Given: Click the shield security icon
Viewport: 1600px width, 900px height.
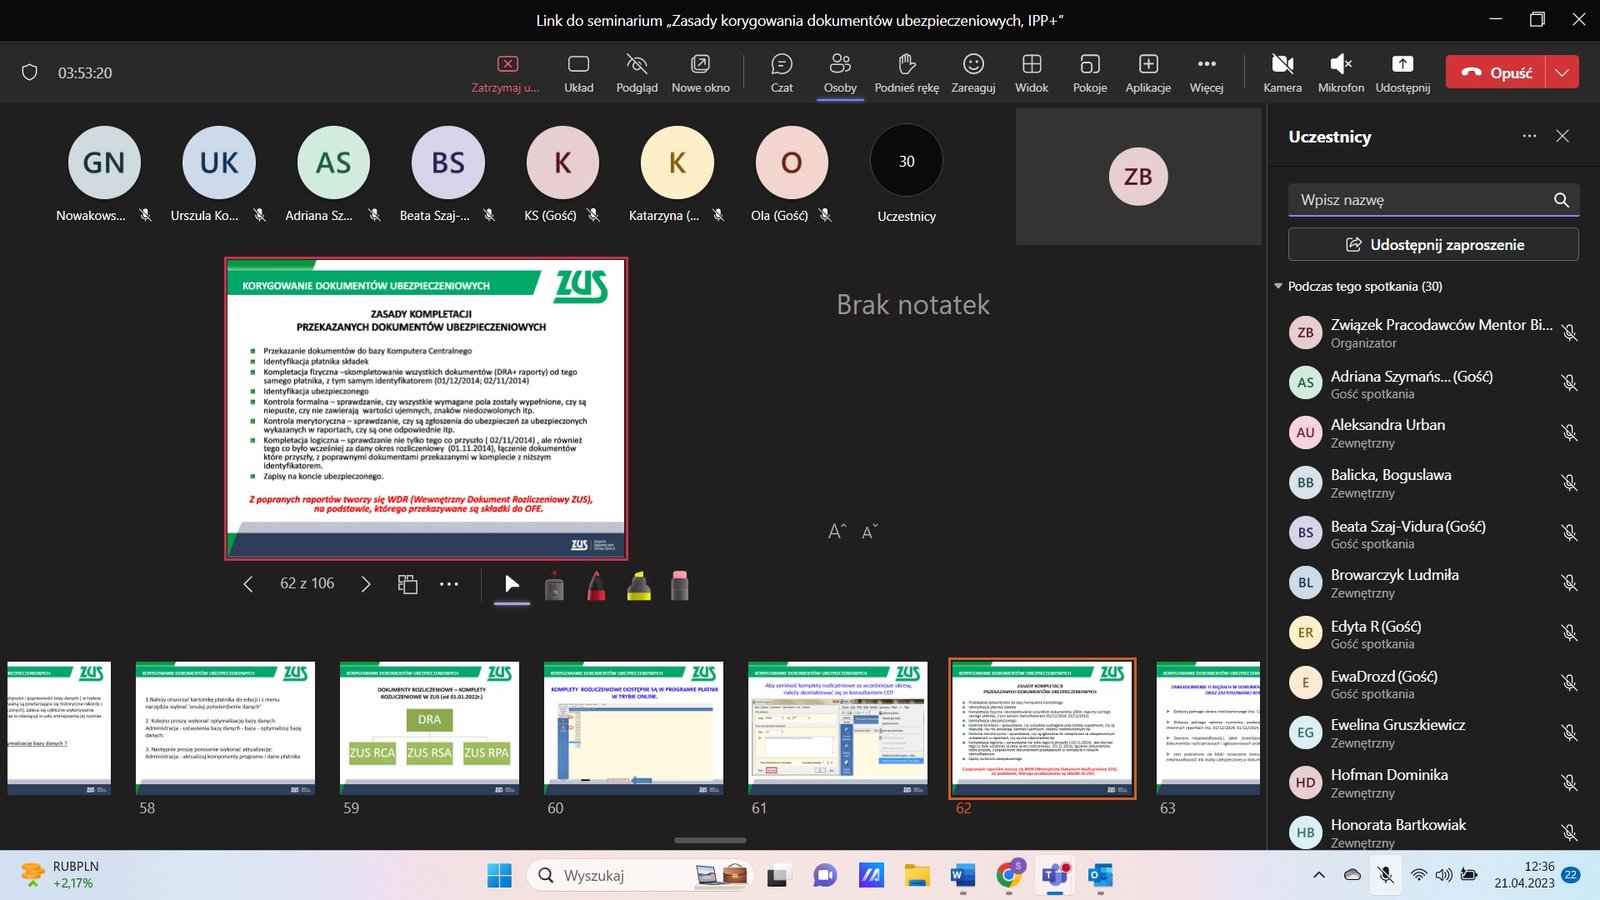Looking at the screenshot, I should (30, 72).
